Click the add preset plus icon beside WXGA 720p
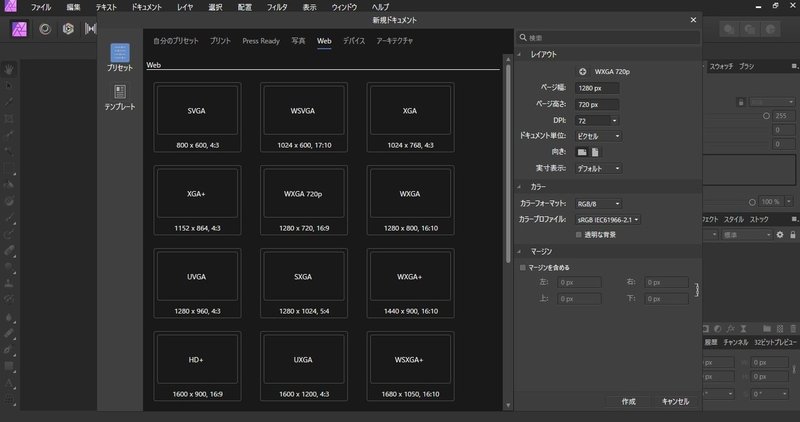The image size is (800, 422). point(583,71)
